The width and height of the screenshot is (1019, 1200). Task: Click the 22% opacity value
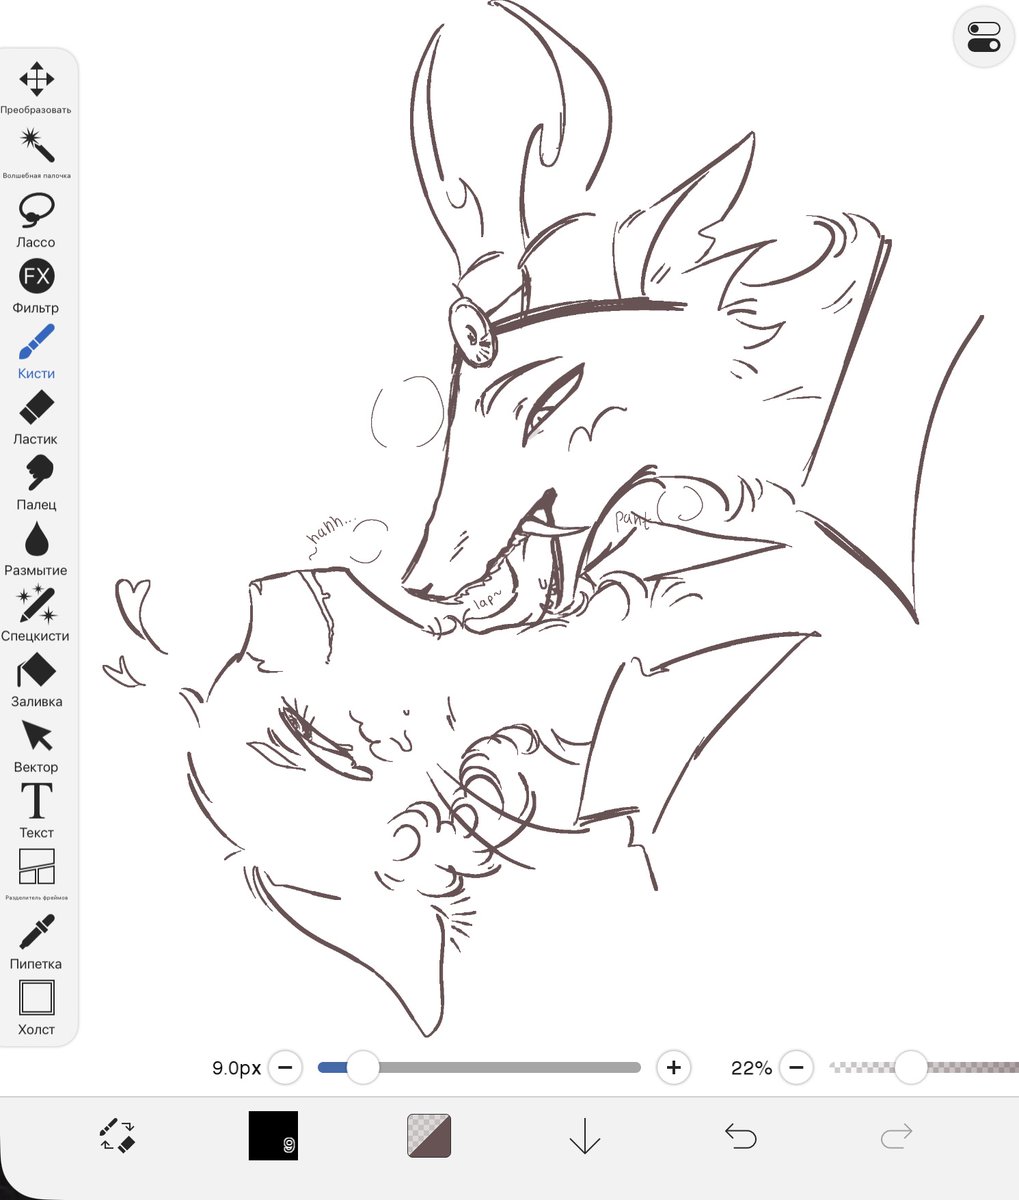click(751, 1068)
